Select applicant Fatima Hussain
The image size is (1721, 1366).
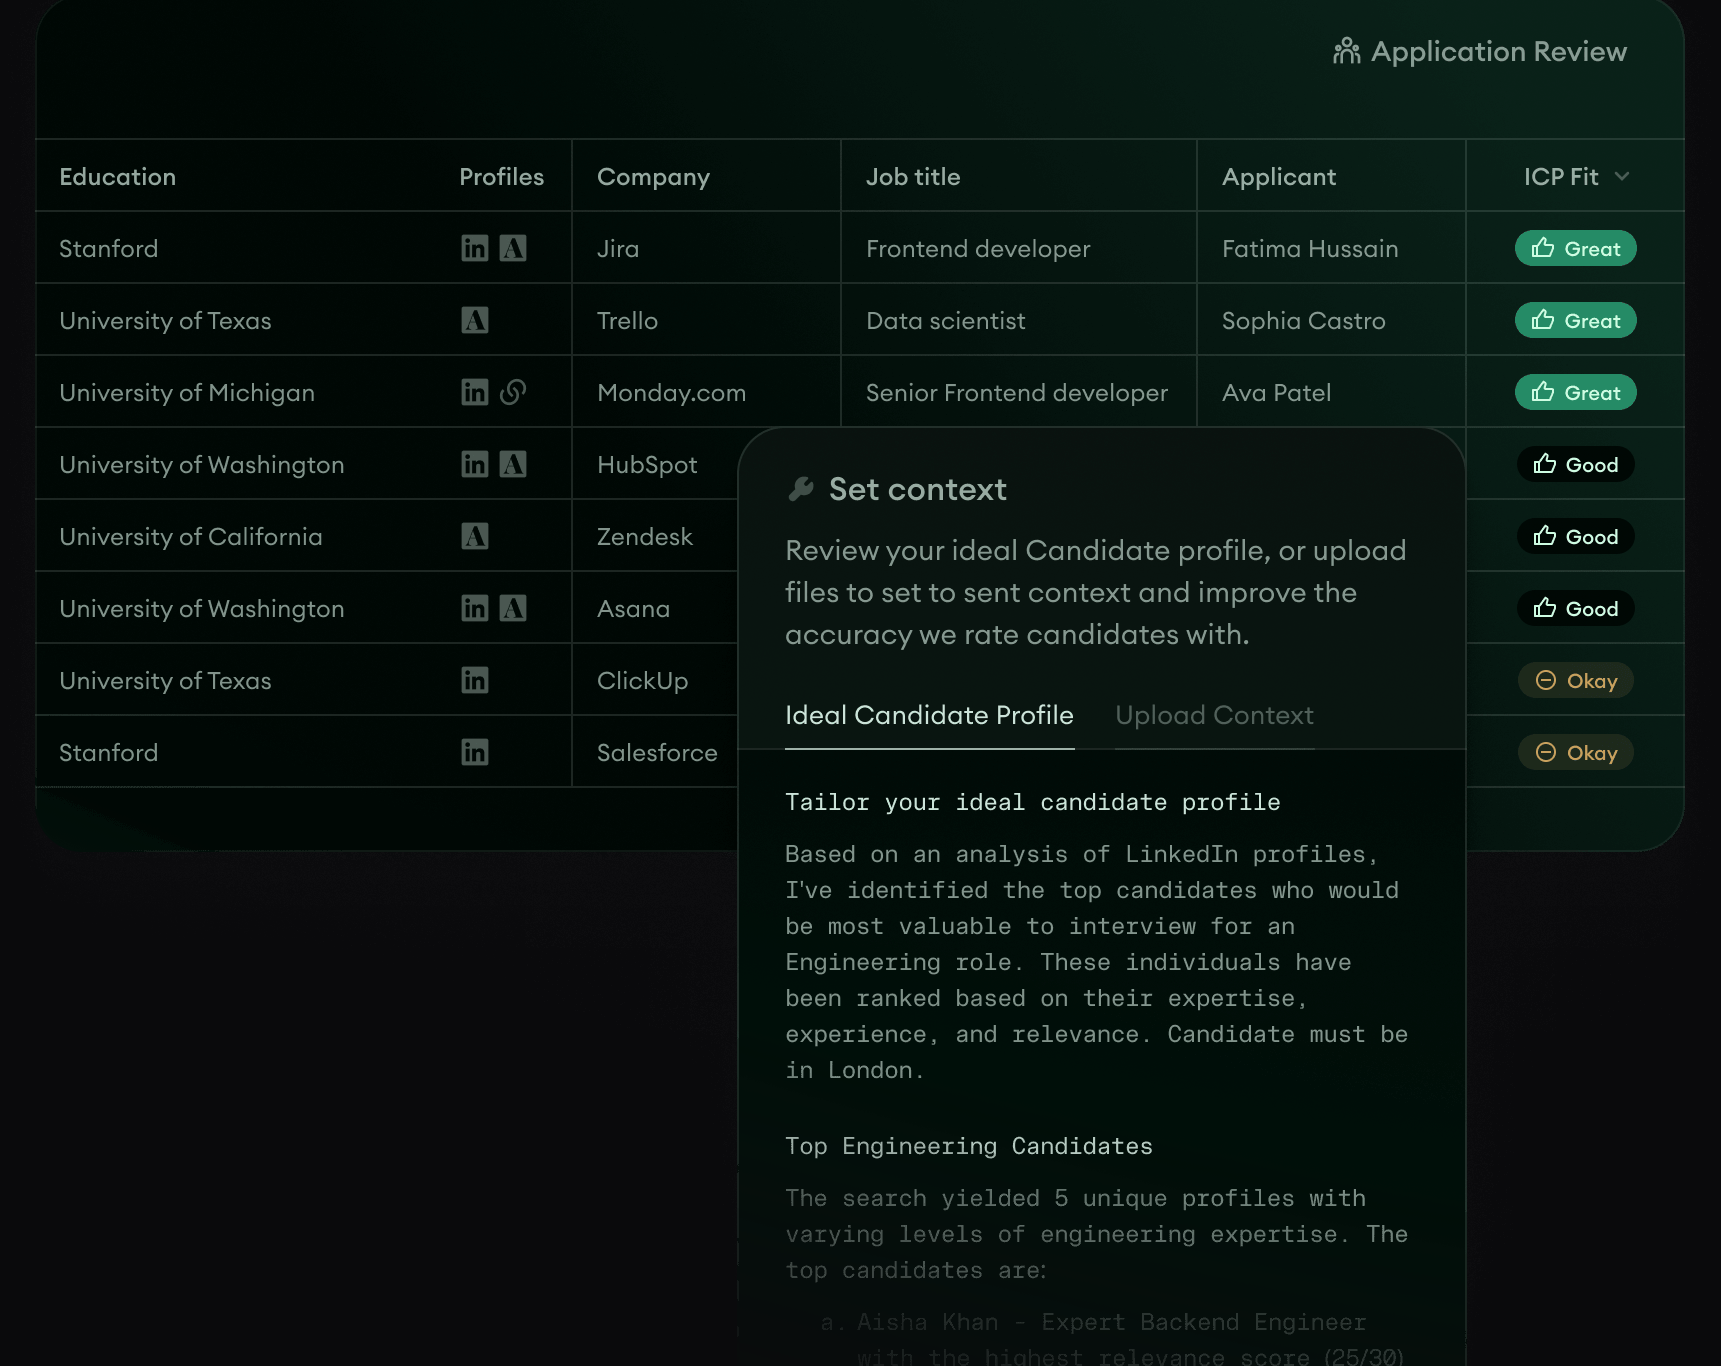click(1310, 248)
